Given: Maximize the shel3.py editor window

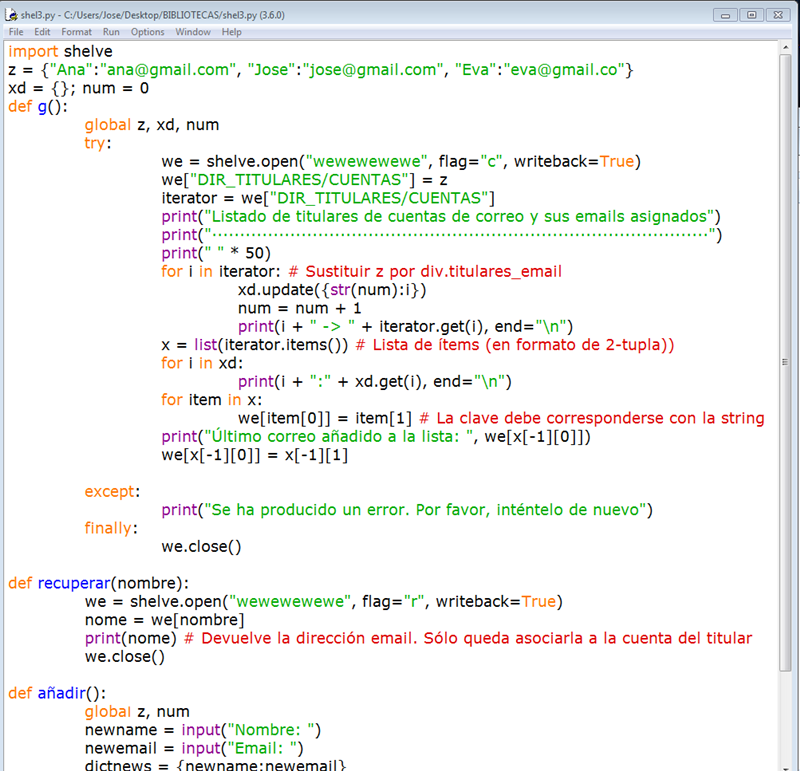Looking at the screenshot, I should click(x=752, y=15).
